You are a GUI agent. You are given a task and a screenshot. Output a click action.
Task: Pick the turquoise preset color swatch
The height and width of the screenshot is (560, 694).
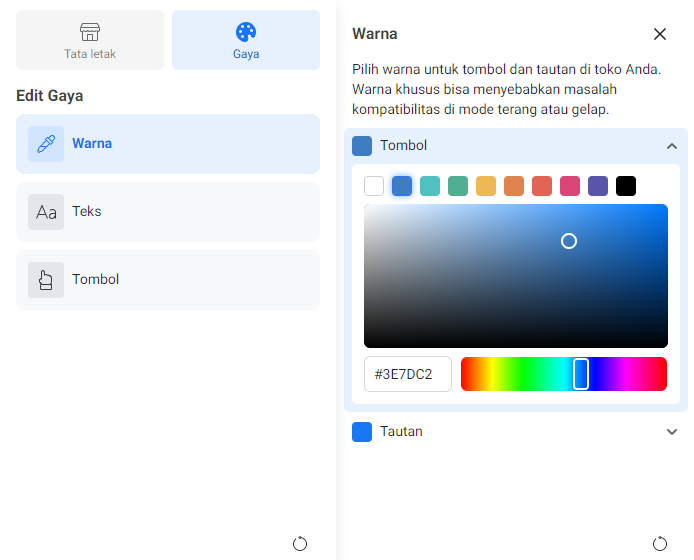(x=430, y=186)
